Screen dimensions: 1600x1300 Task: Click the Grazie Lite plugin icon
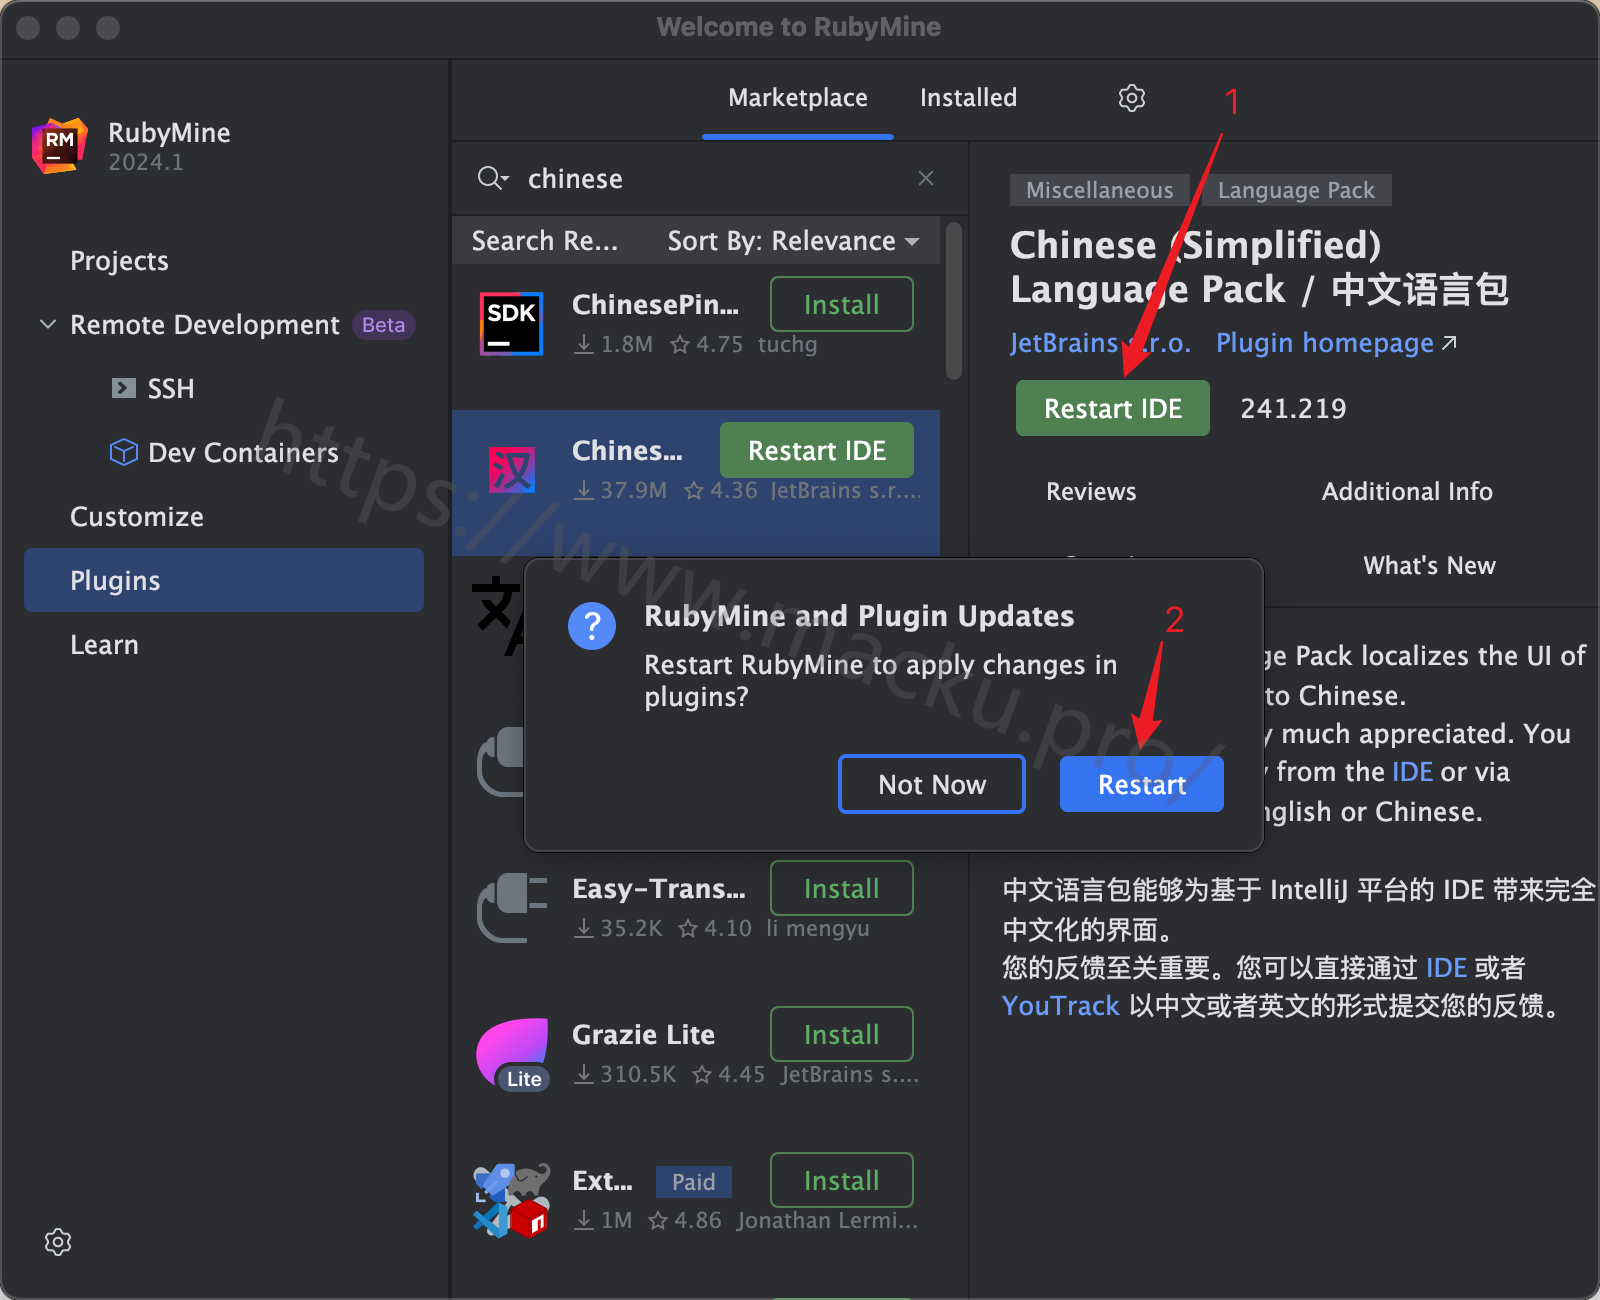tap(513, 1054)
